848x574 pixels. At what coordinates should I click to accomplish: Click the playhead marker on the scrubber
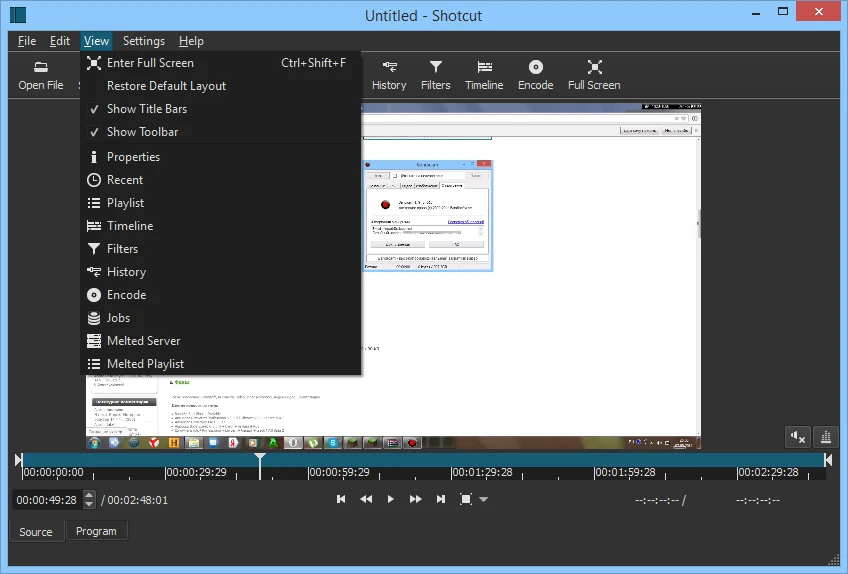(260, 460)
